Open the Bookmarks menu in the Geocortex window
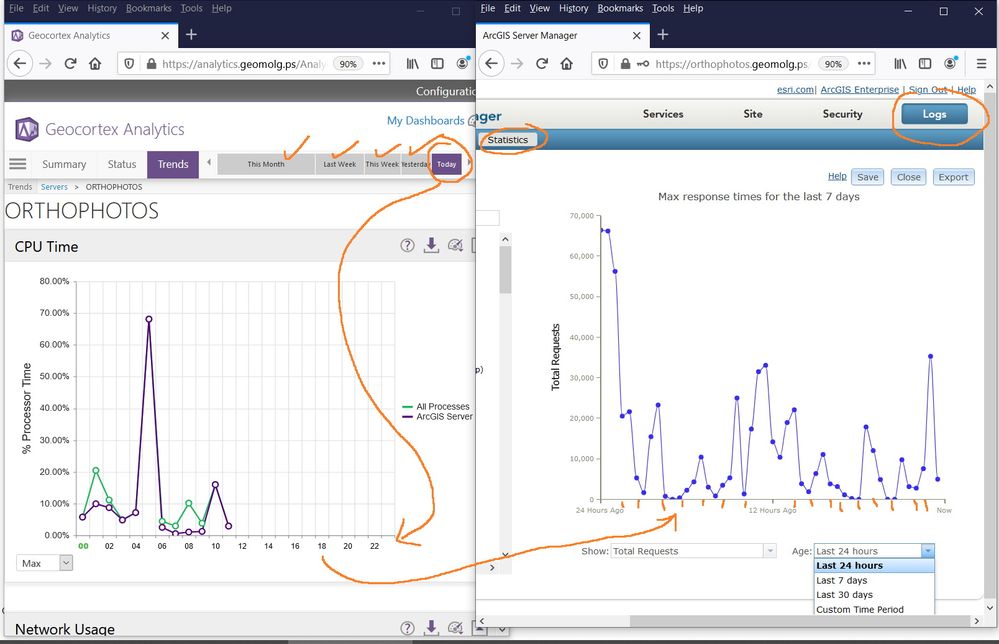This screenshot has height=644, width=999. pyautogui.click(x=148, y=8)
